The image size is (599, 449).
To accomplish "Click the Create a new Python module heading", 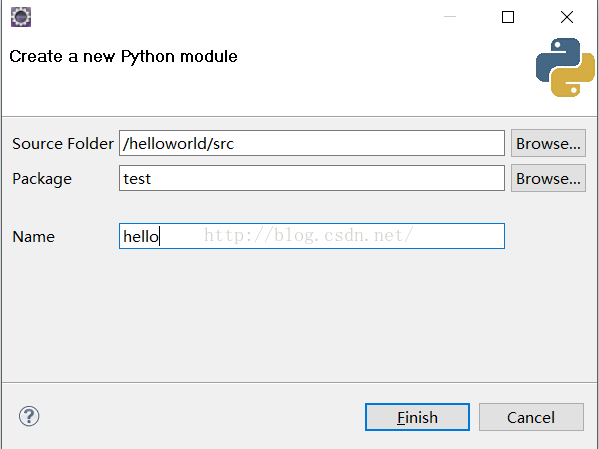I will (x=123, y=57).
